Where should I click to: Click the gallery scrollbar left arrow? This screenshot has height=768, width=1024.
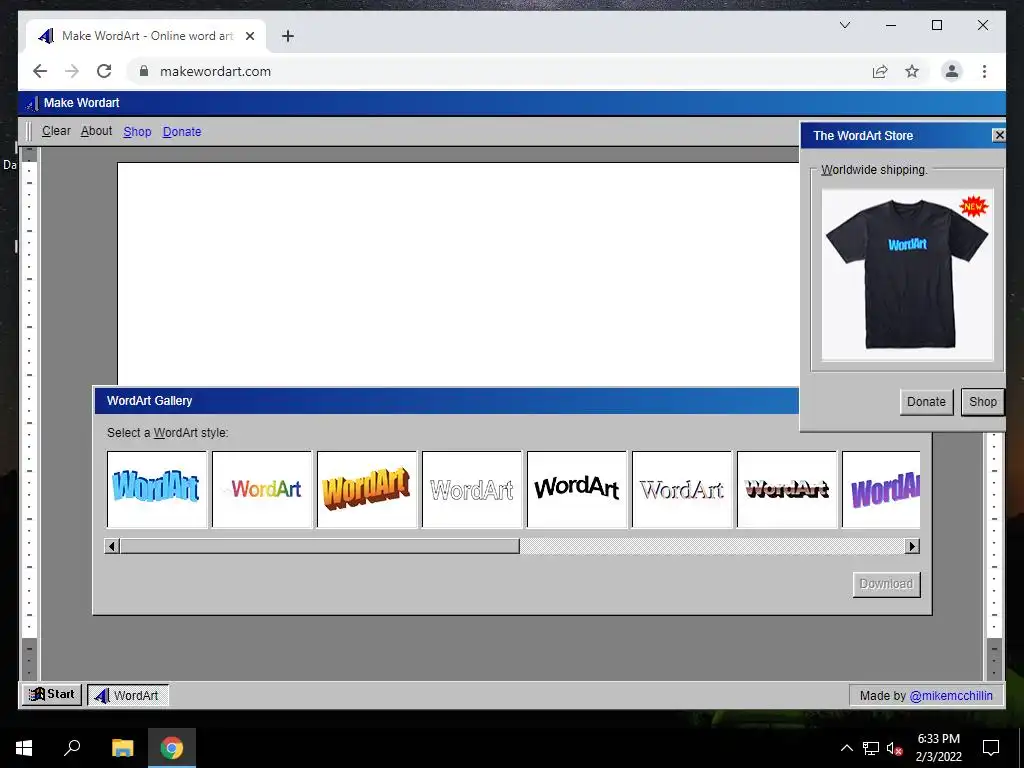[112, 546]
